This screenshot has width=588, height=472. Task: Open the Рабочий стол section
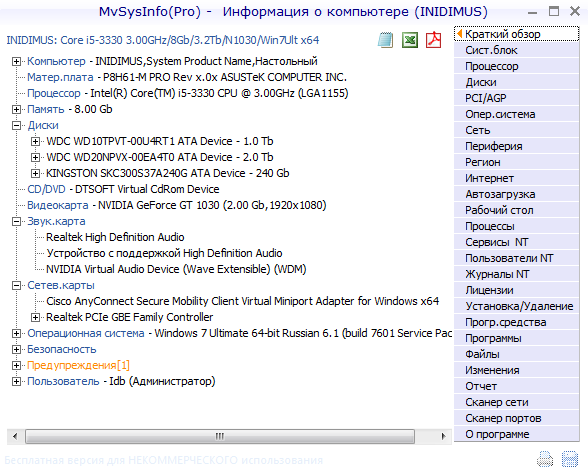[516, 210]
